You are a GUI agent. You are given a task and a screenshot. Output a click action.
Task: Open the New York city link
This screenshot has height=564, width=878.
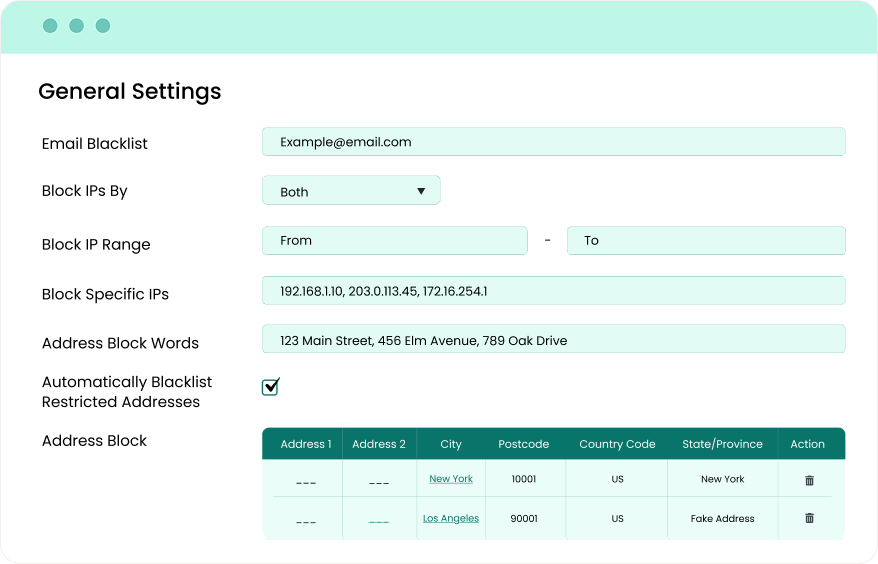(x=450, y=479)
